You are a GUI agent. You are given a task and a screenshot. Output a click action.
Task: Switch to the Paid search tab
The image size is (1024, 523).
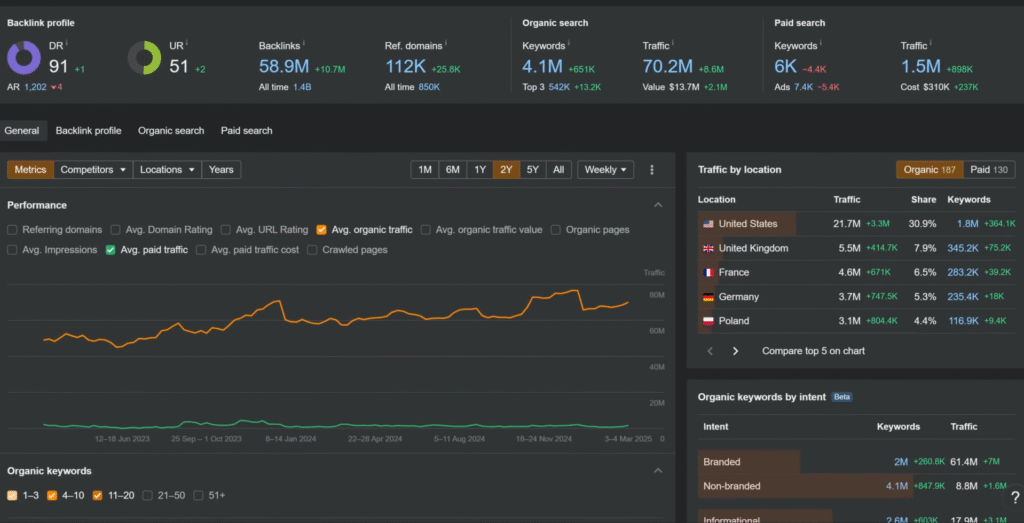click(246, 131)
